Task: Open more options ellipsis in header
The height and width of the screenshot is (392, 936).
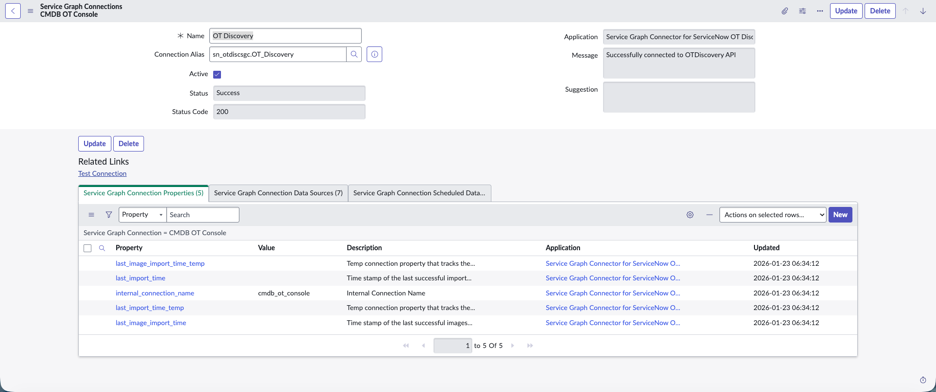Action: (820, 11)
